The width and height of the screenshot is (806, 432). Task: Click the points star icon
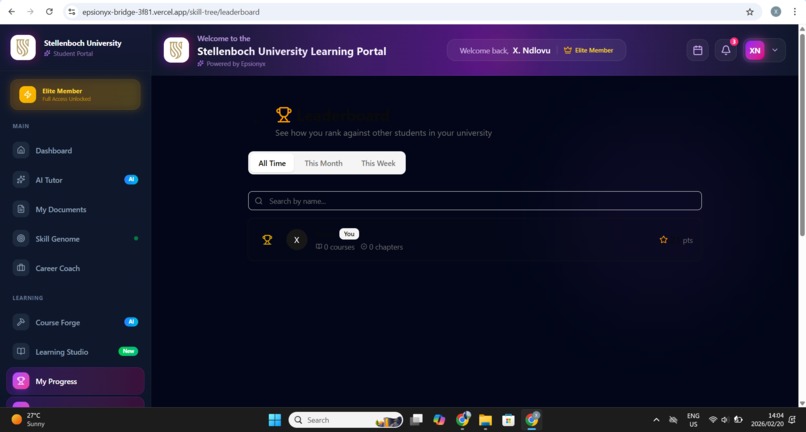click(664, 240)
